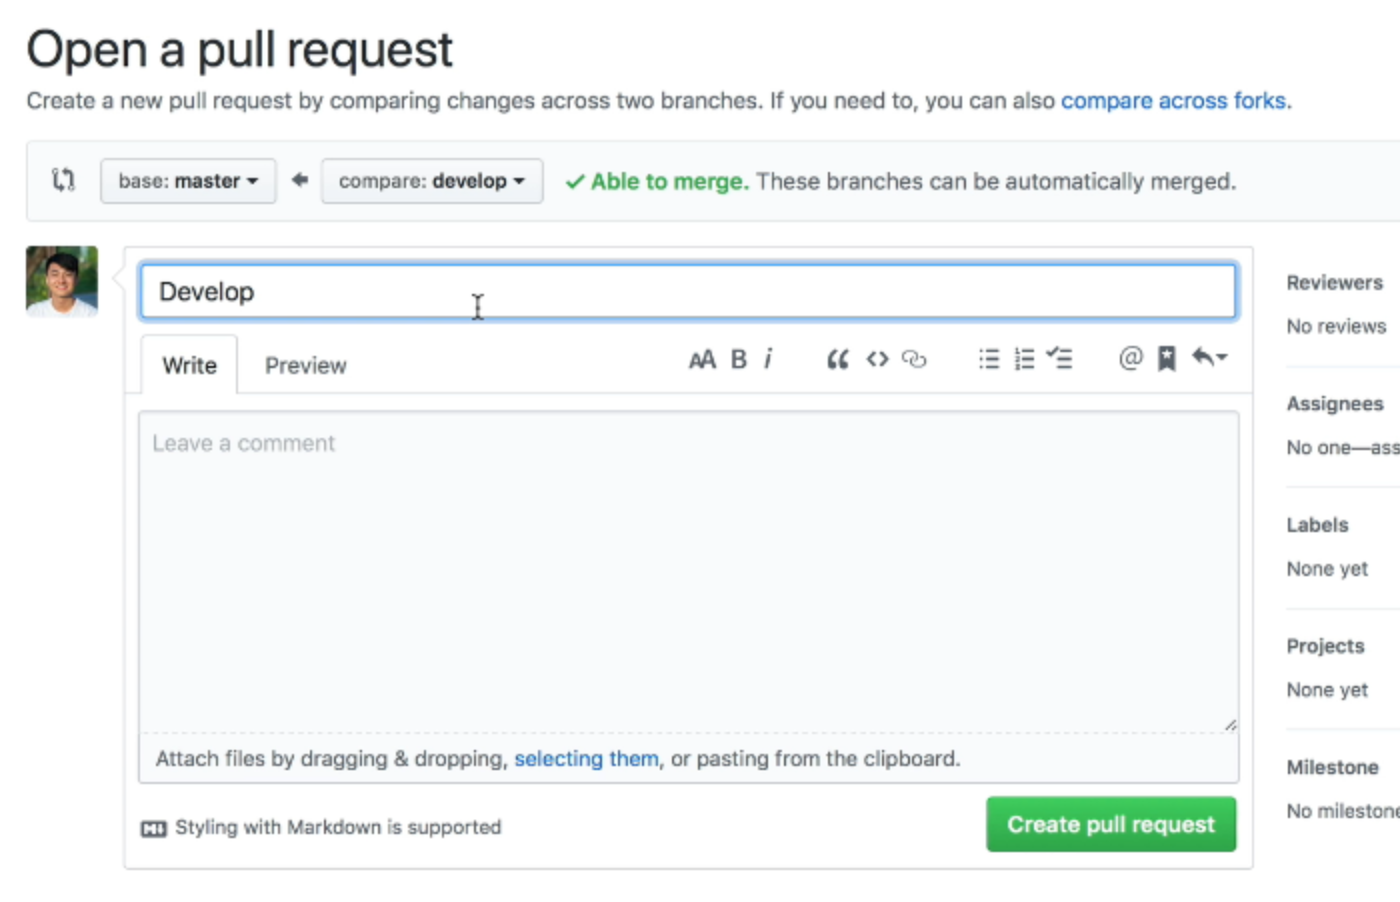Open the compare across forks link
The width and height of the screenshot is (1400, 902).
coord(1175,100)
